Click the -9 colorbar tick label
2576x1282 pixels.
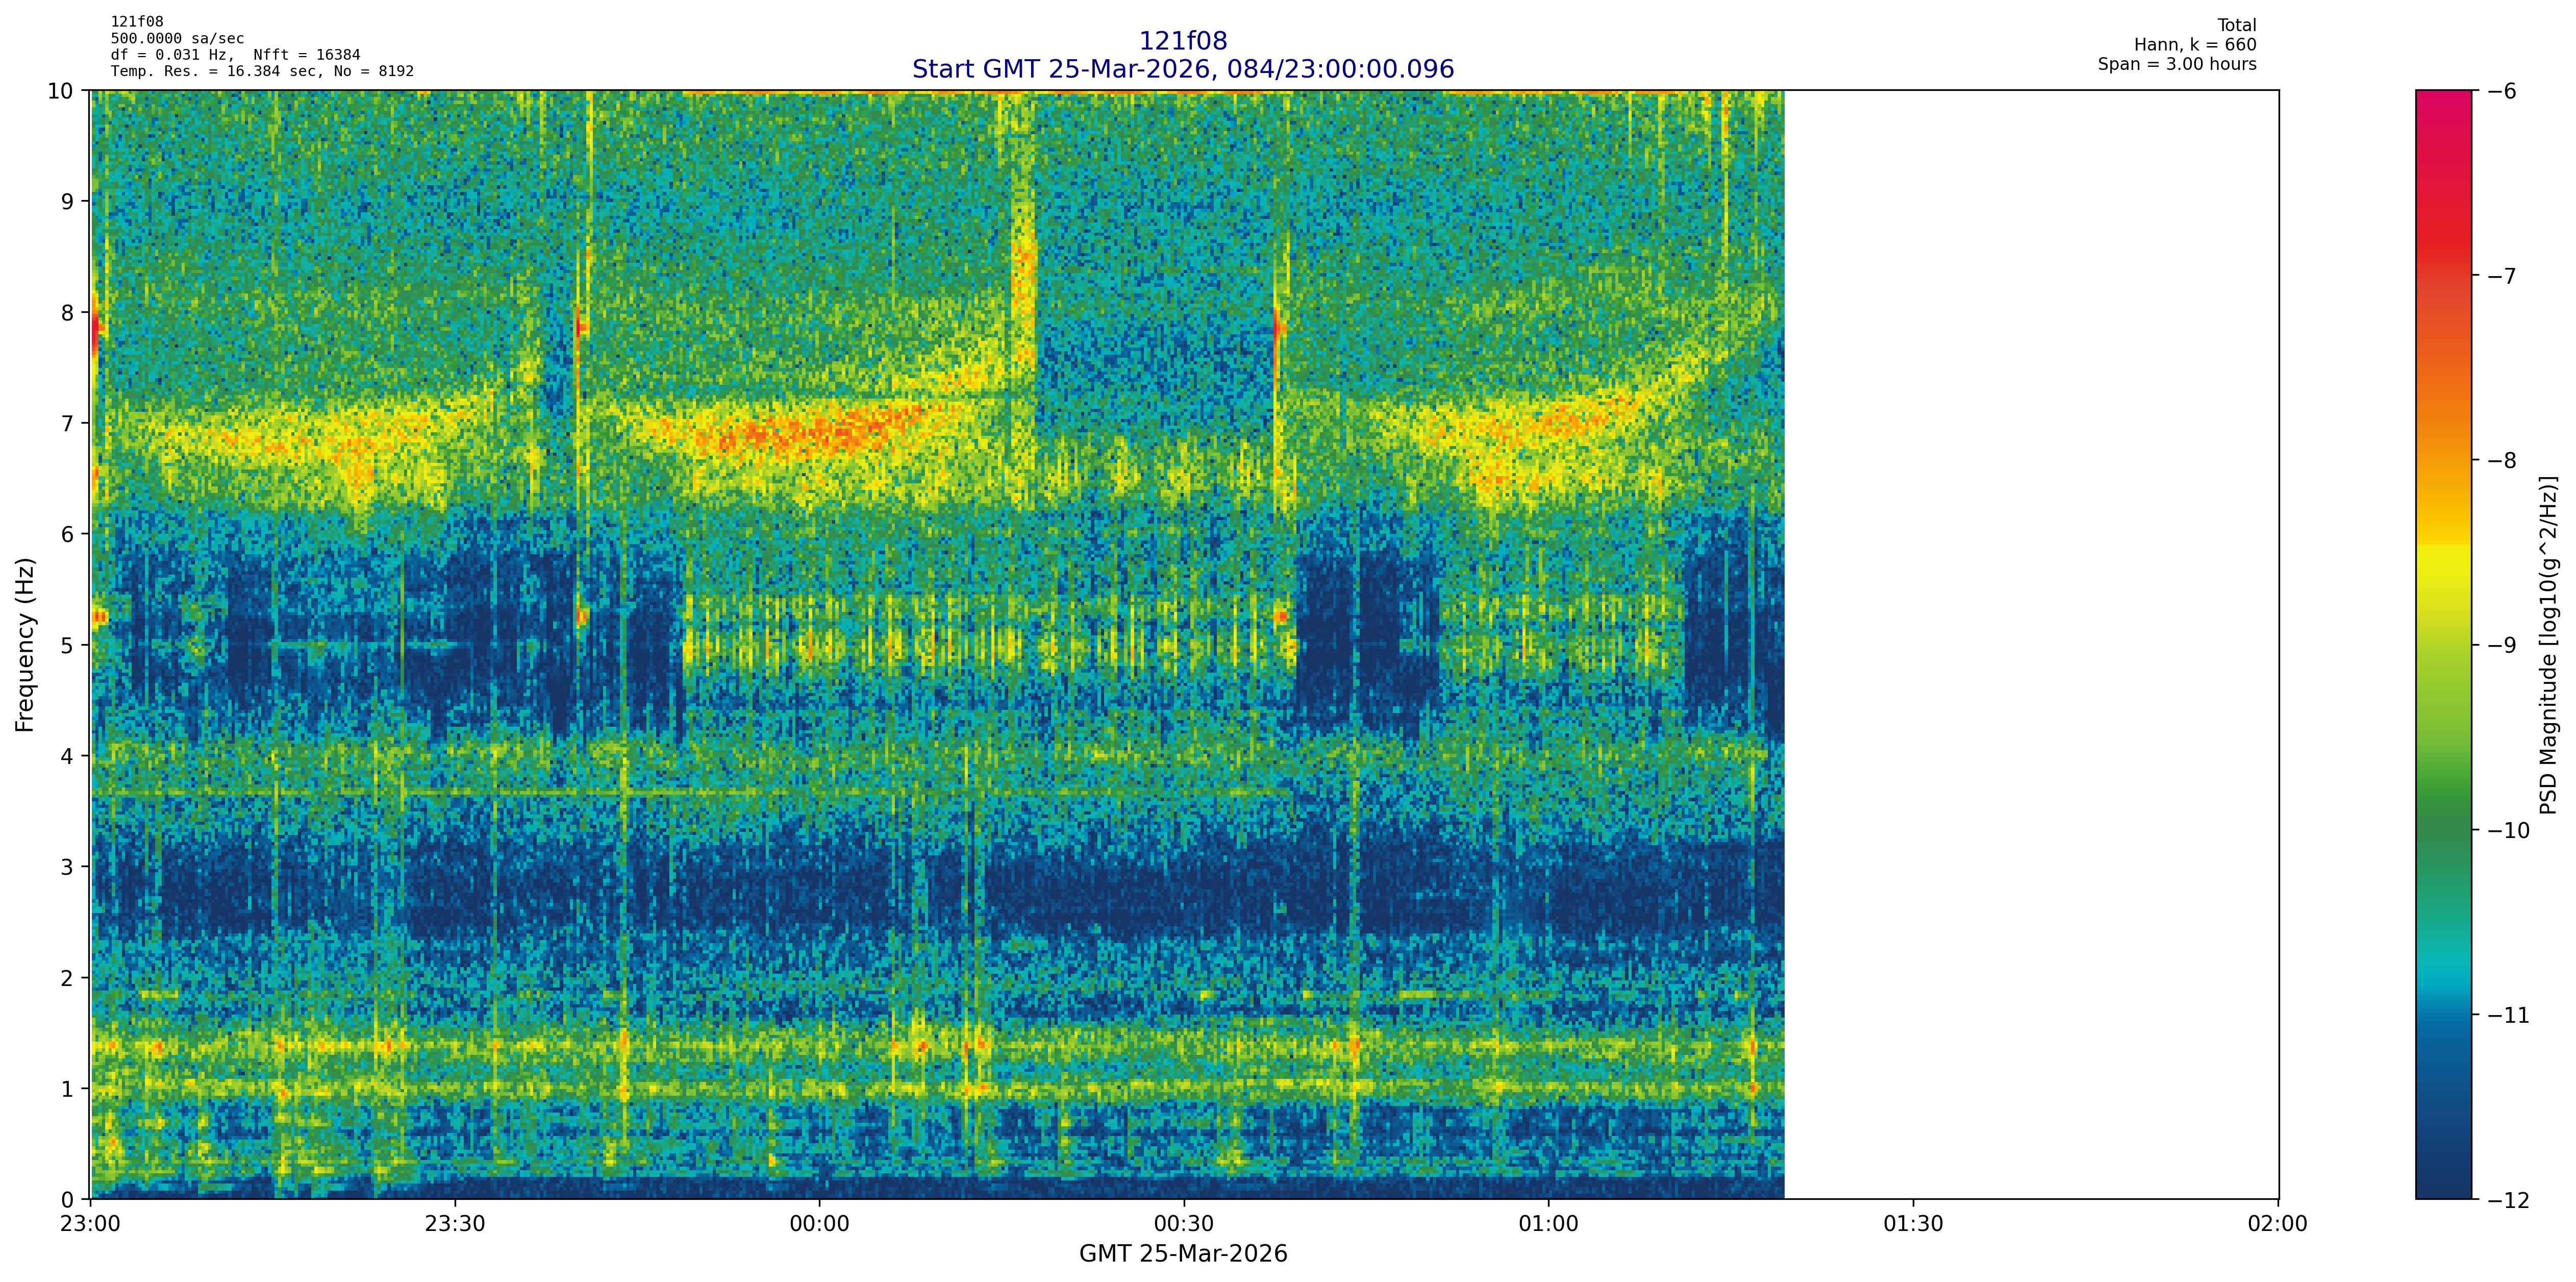[2501, 645]
